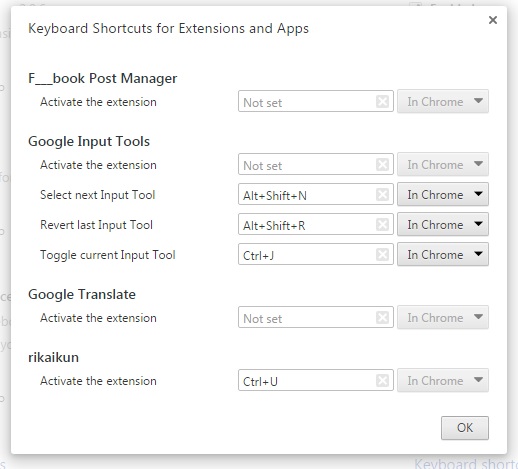518x469 pixels.
Task: Confirm with the OK button
Action: [465, 428]
